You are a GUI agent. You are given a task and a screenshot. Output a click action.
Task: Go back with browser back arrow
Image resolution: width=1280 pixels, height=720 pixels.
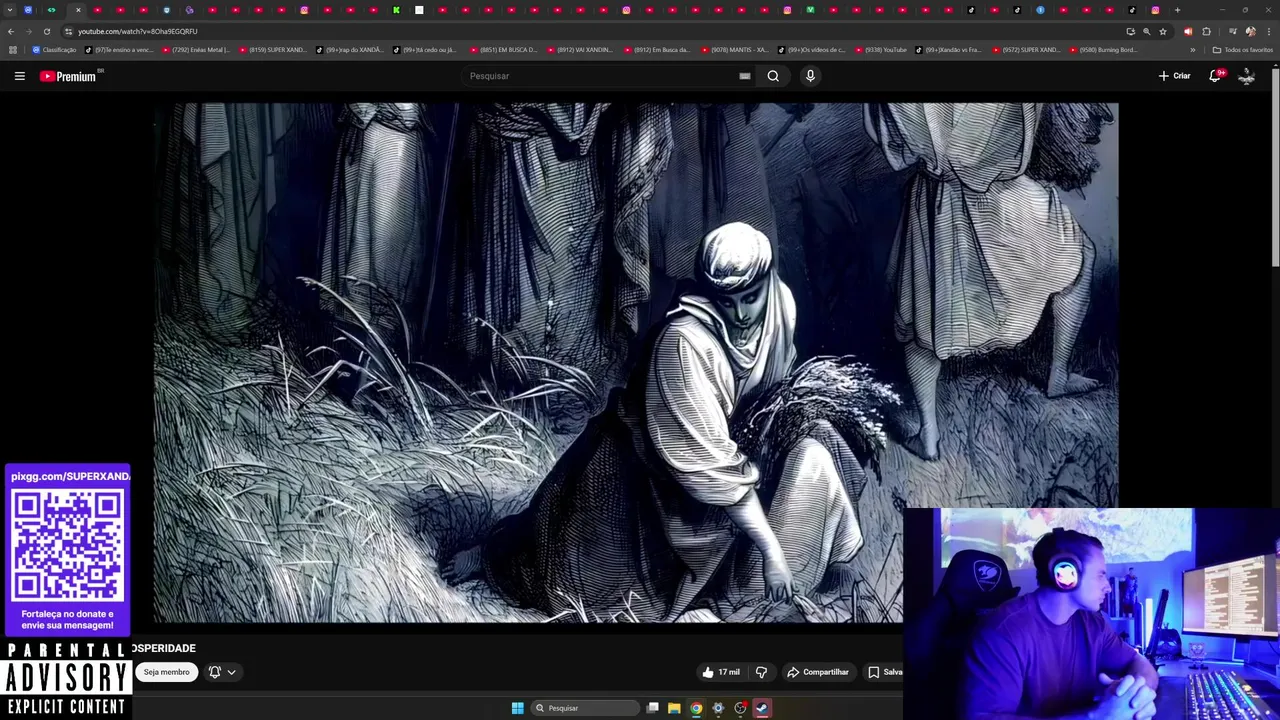coord(11,31)
